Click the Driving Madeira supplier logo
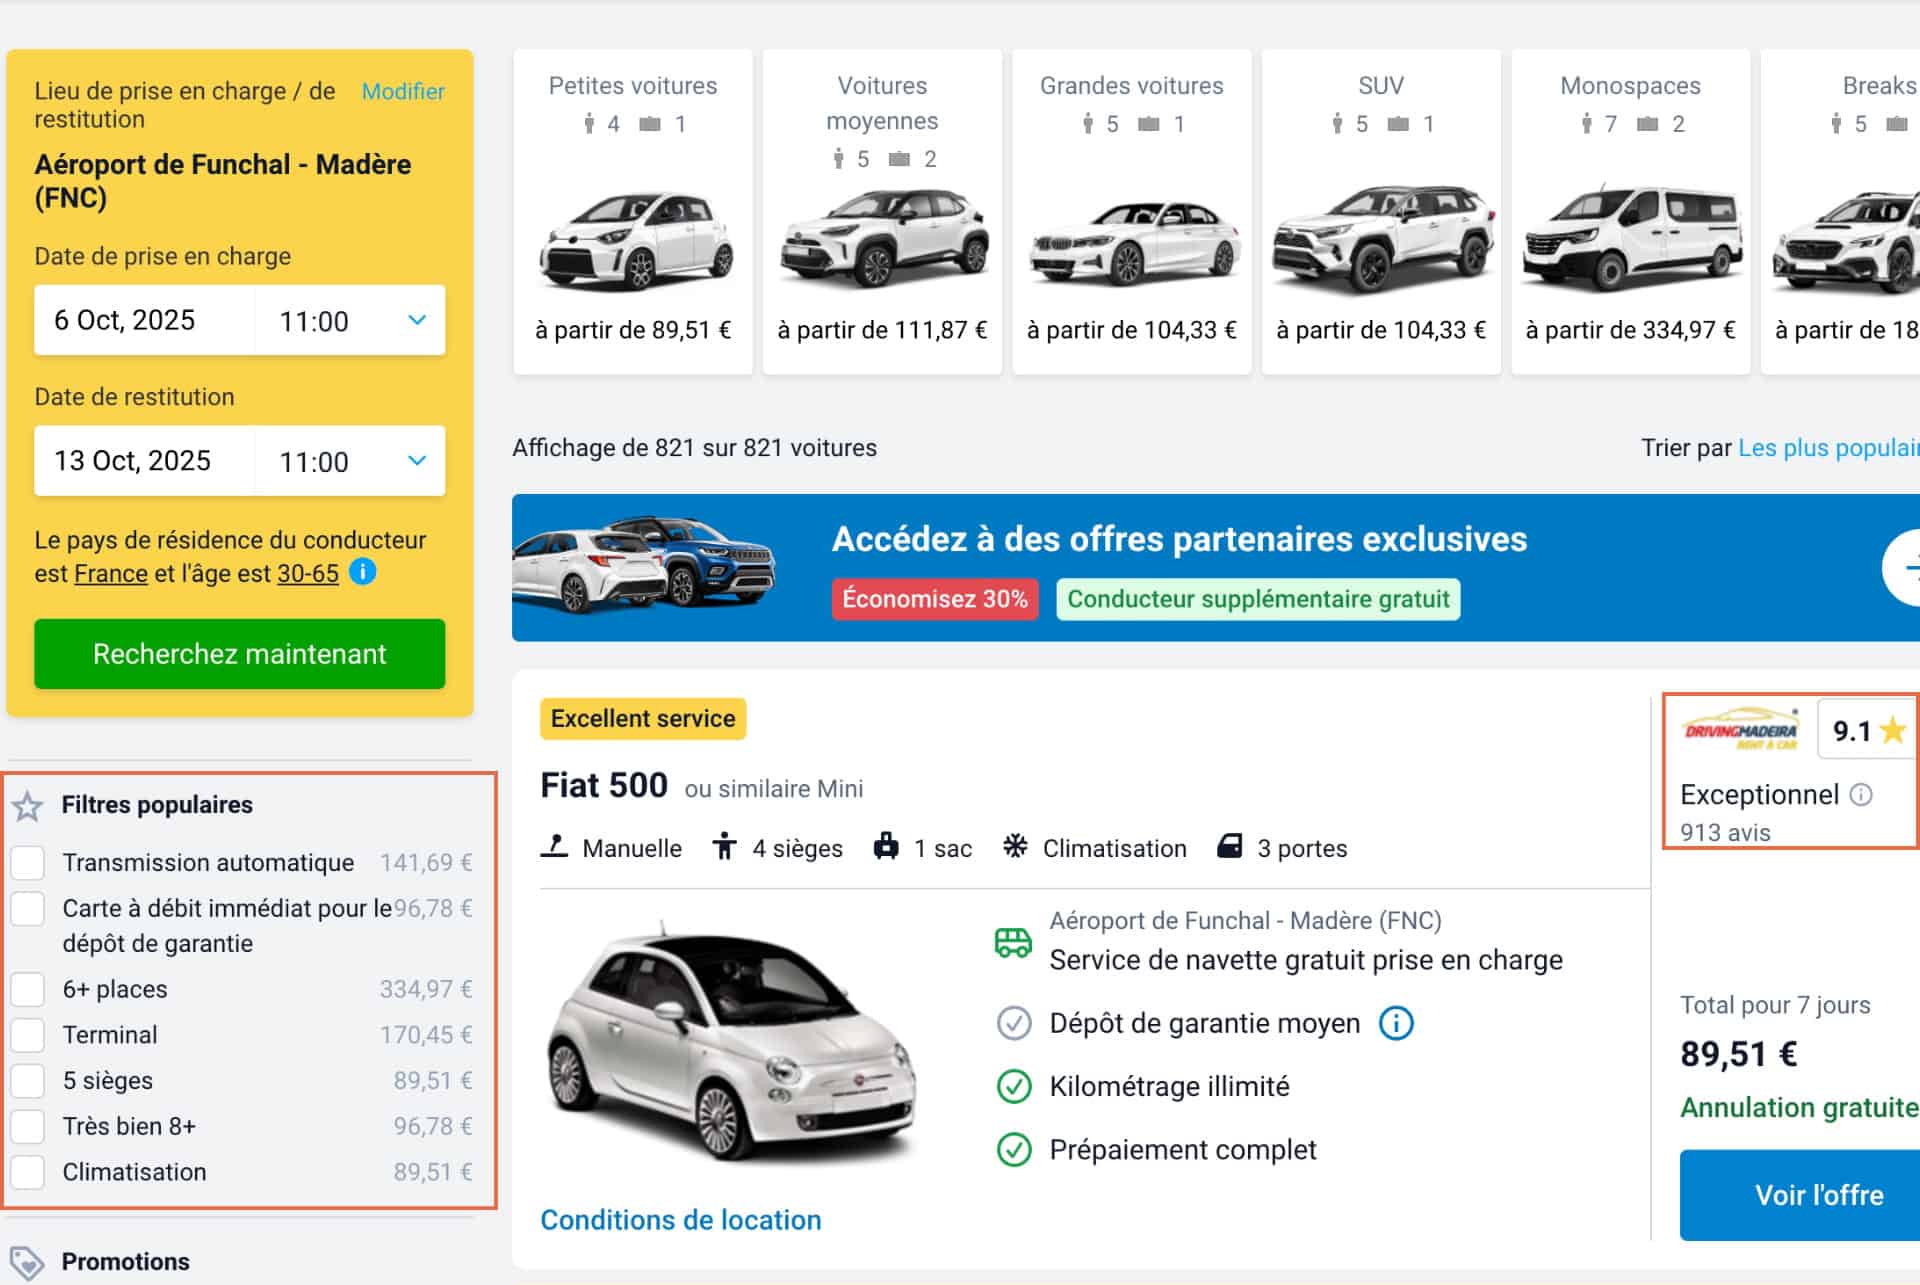Screen dimensions: 1920x1285 1740,730
